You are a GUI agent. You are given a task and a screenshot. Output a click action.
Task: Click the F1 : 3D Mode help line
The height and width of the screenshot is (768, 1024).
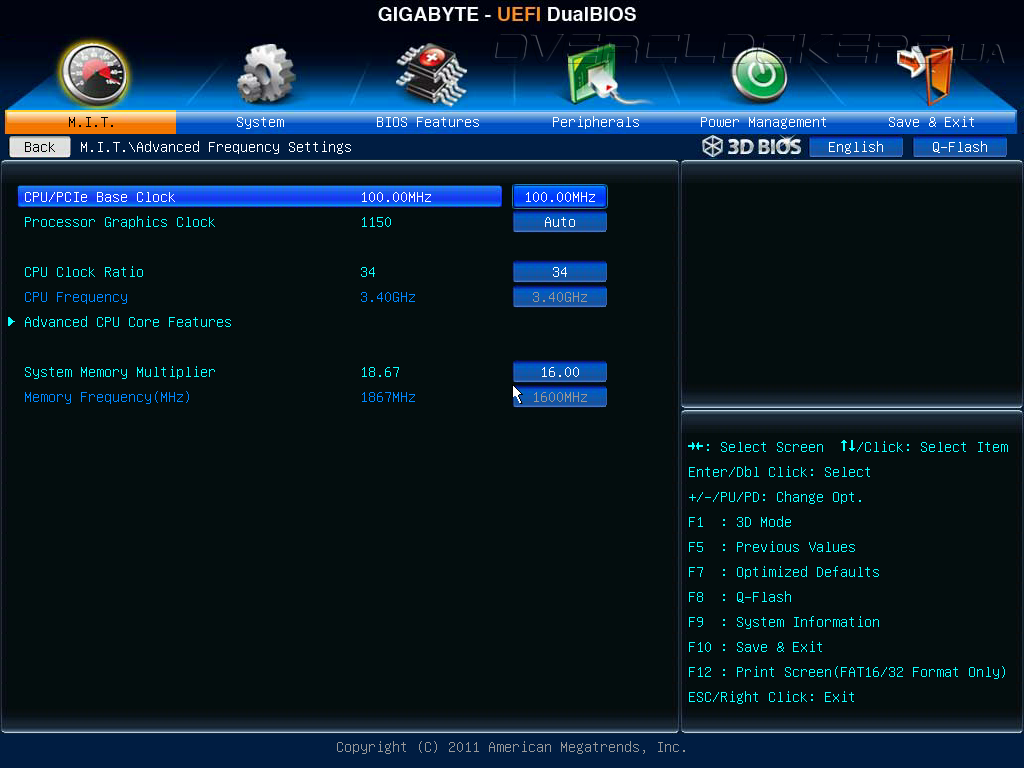pos(740,522)
